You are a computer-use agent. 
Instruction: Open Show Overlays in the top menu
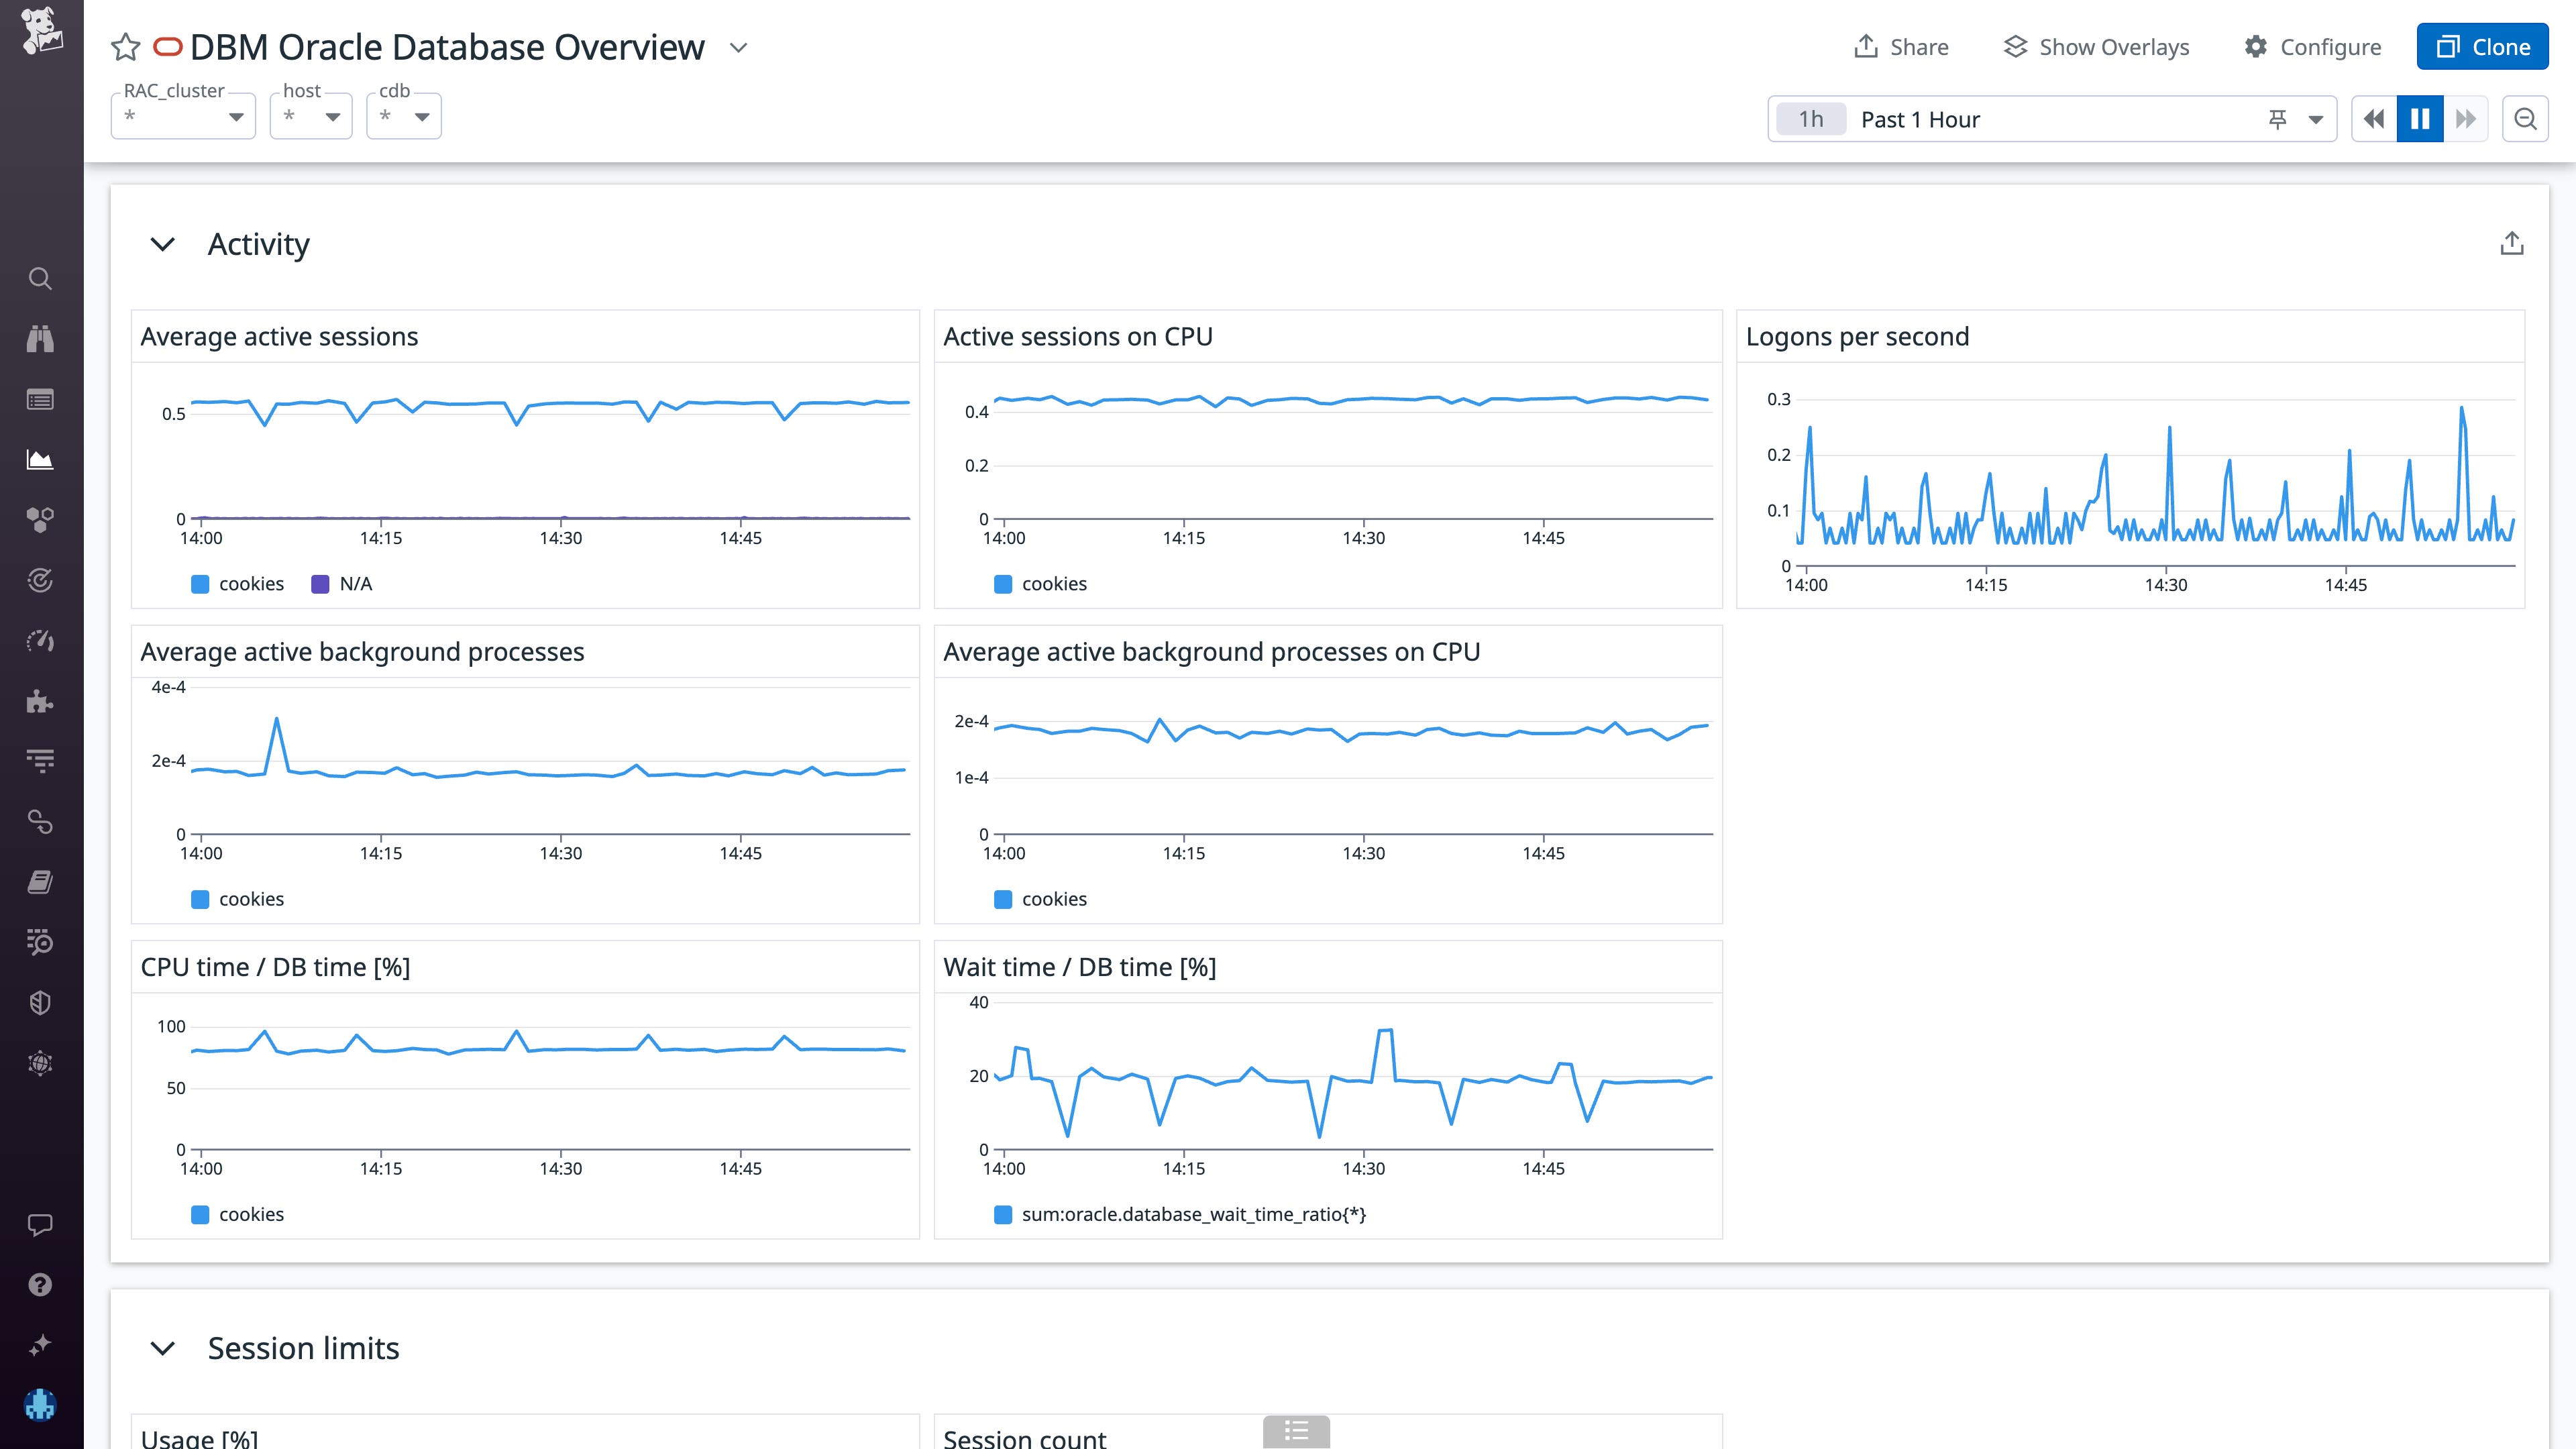(2097, 46)
